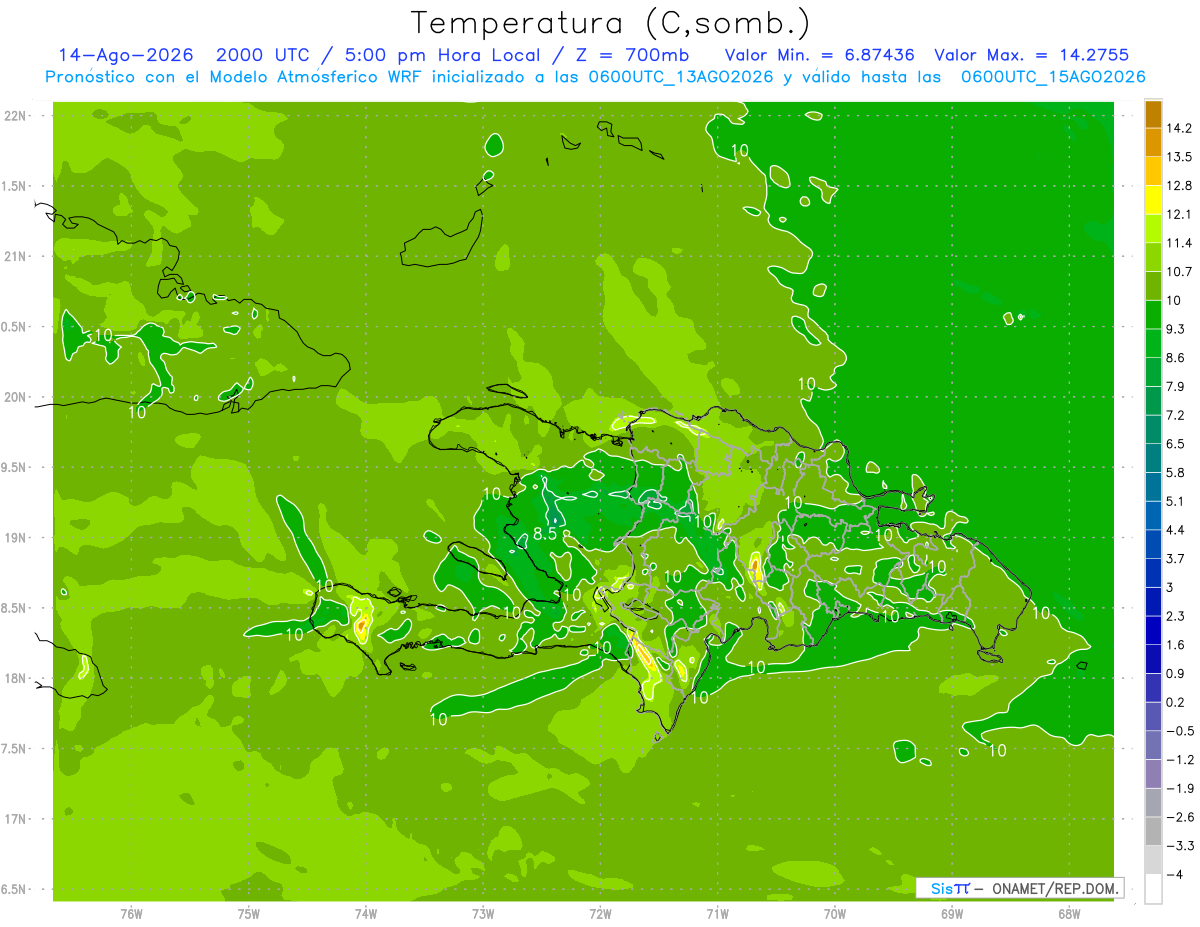Click the "0600UTC_15AGO2026" valid-until time
Viewport: 1200px width, 927px height.
(x=1053, y=77)
